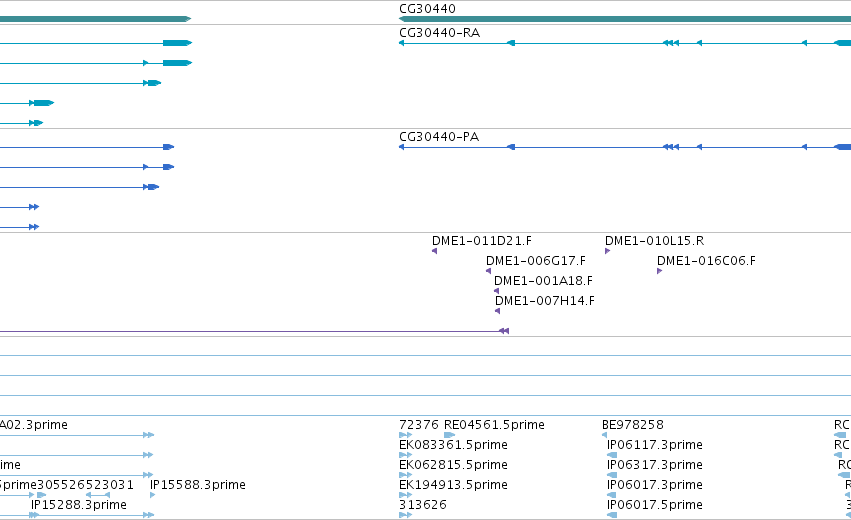Select the BE978258 EST label

(x=632, y=424)
